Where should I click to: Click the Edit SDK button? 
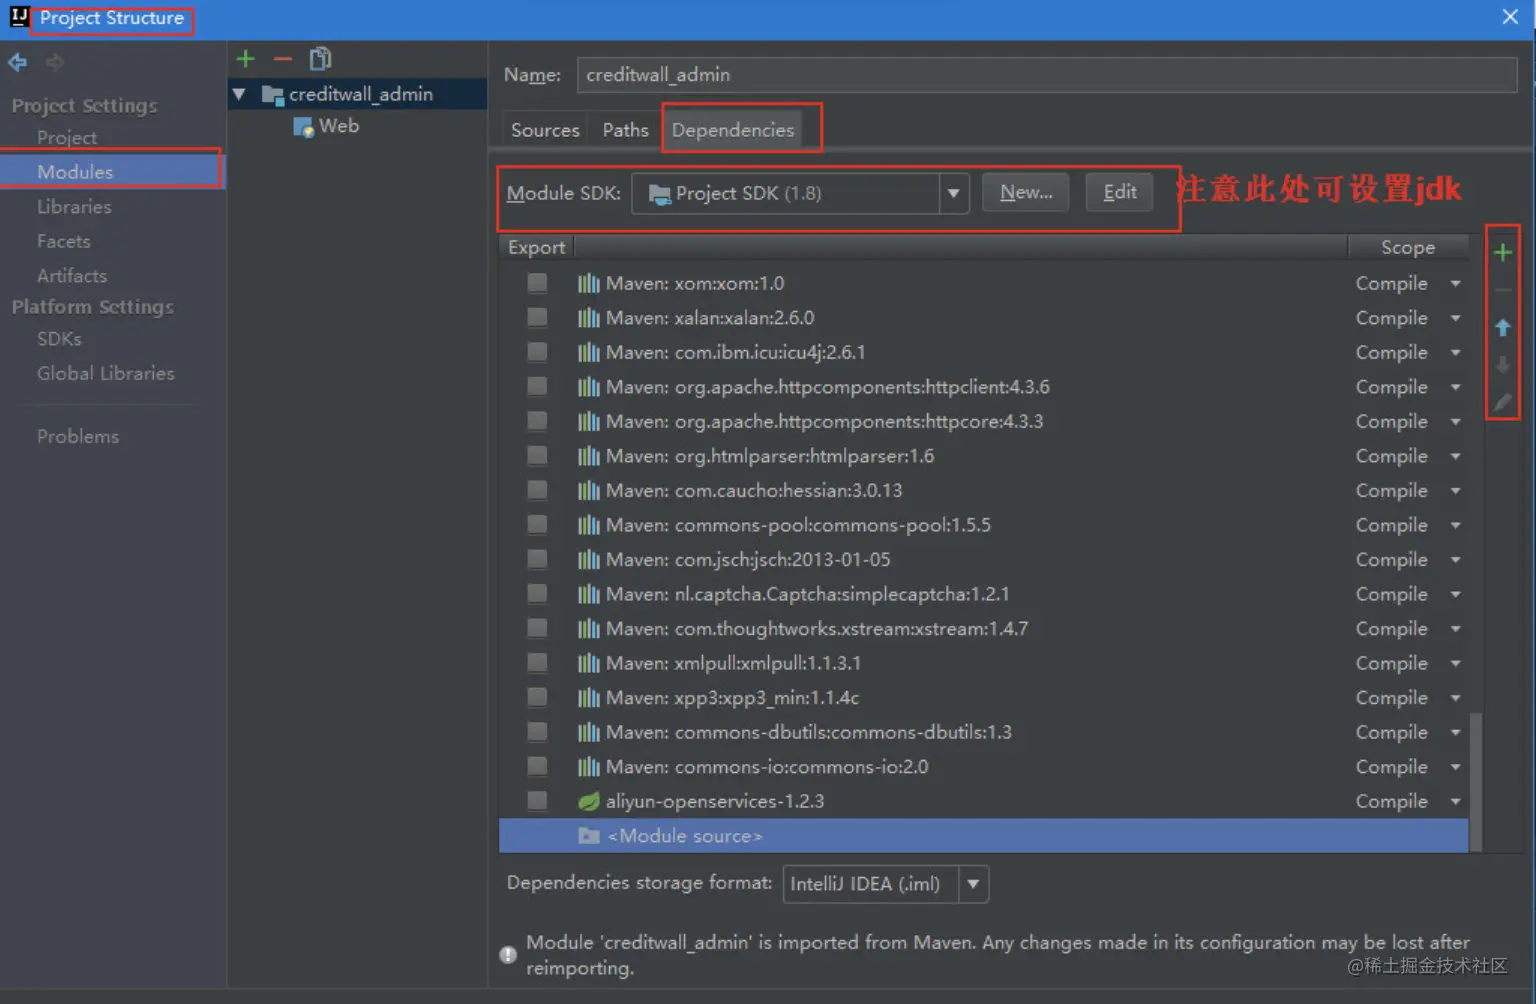click(x=1120, y=192)
